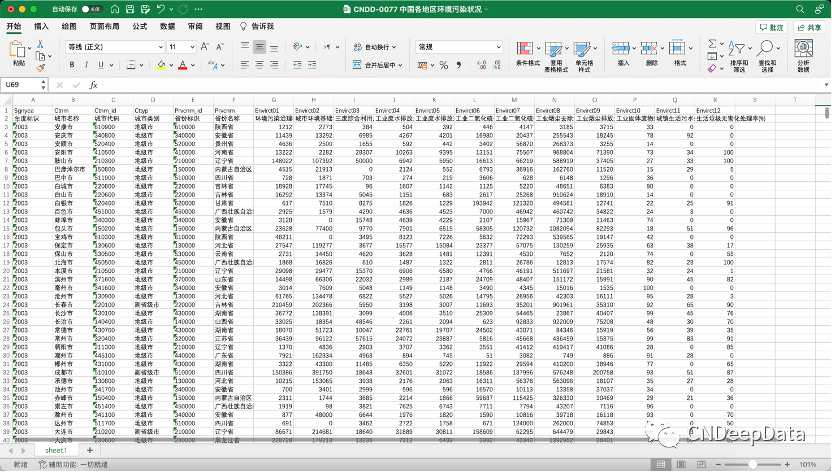Toggle right text alignment
The image size is (832, 472).
tap(274, 65)
